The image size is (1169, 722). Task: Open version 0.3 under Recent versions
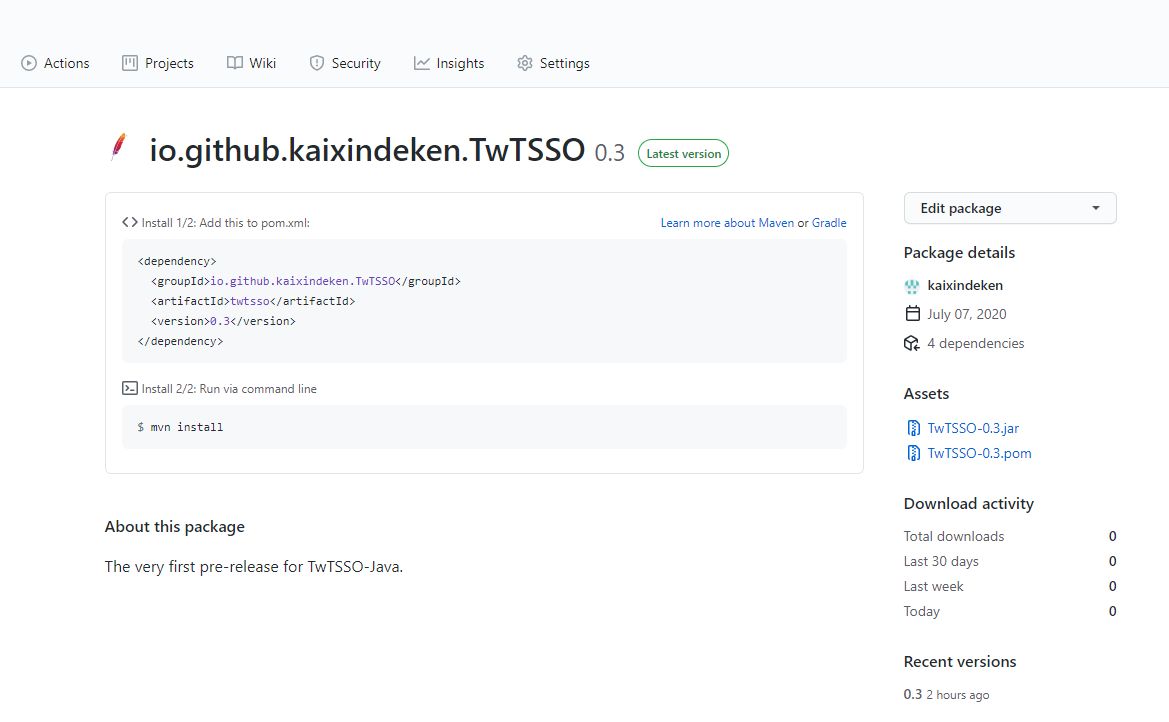[x=913, y=694]
